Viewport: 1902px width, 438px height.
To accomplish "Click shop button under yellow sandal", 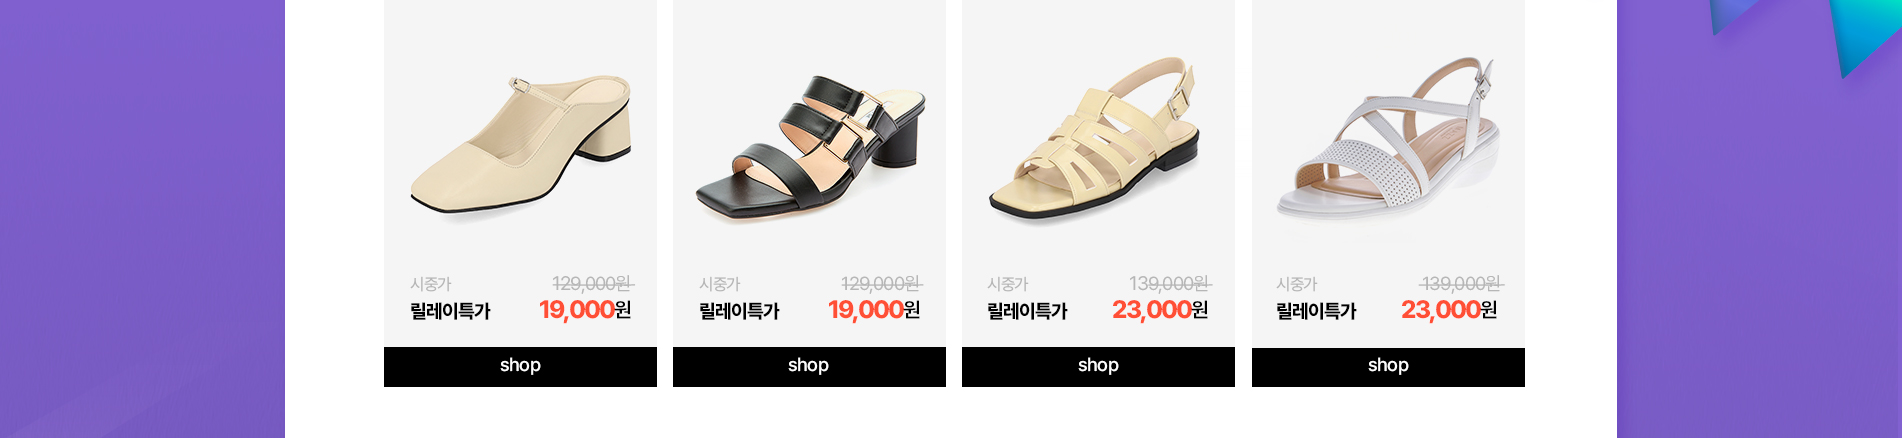I will (x=1098, y=366).
